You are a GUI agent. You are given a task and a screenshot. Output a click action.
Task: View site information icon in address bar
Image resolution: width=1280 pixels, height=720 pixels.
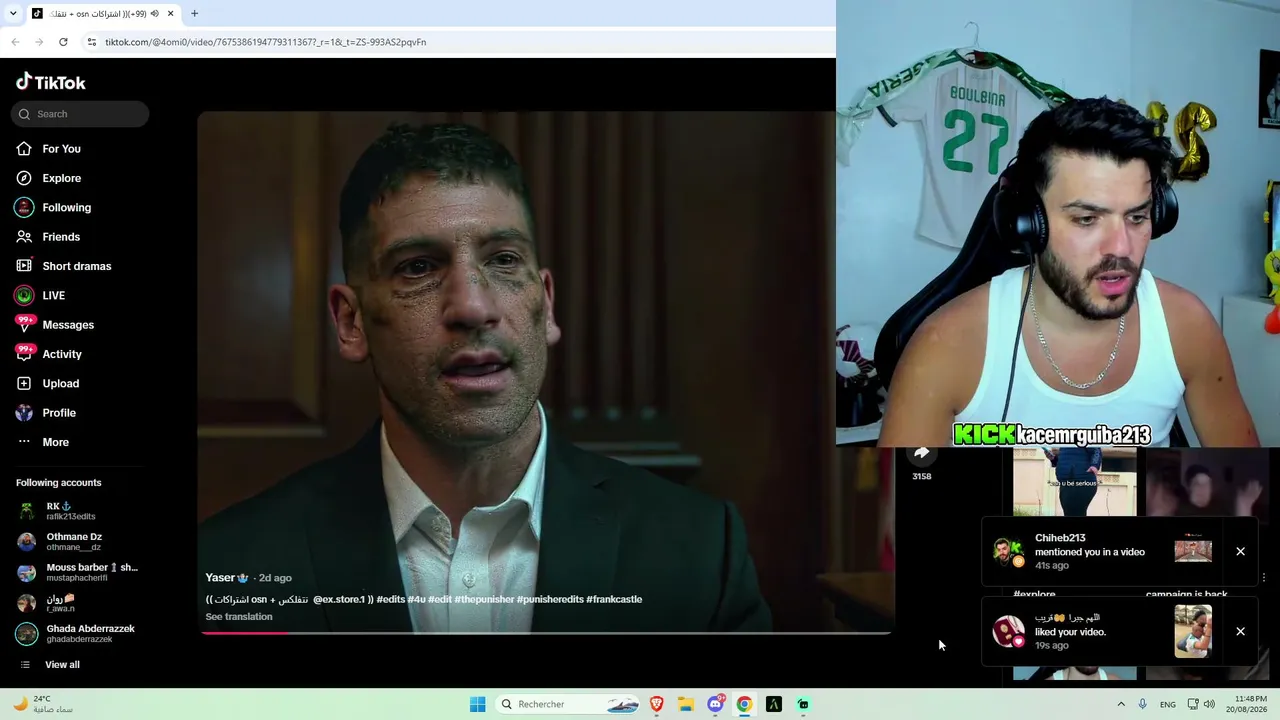[x=91, y=42]
